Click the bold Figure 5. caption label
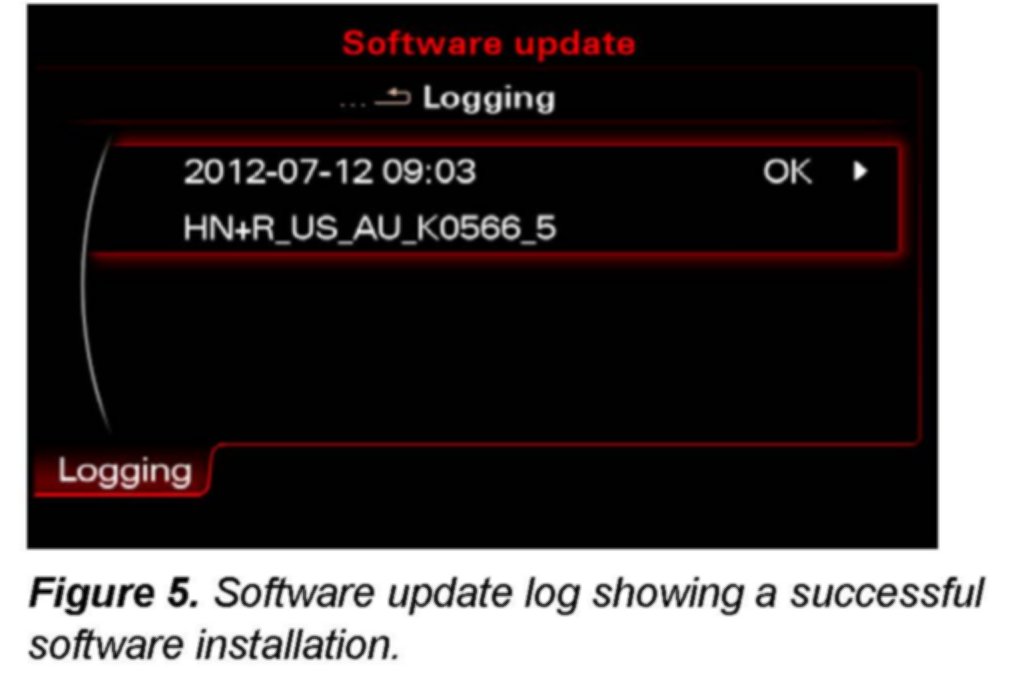 114,593
